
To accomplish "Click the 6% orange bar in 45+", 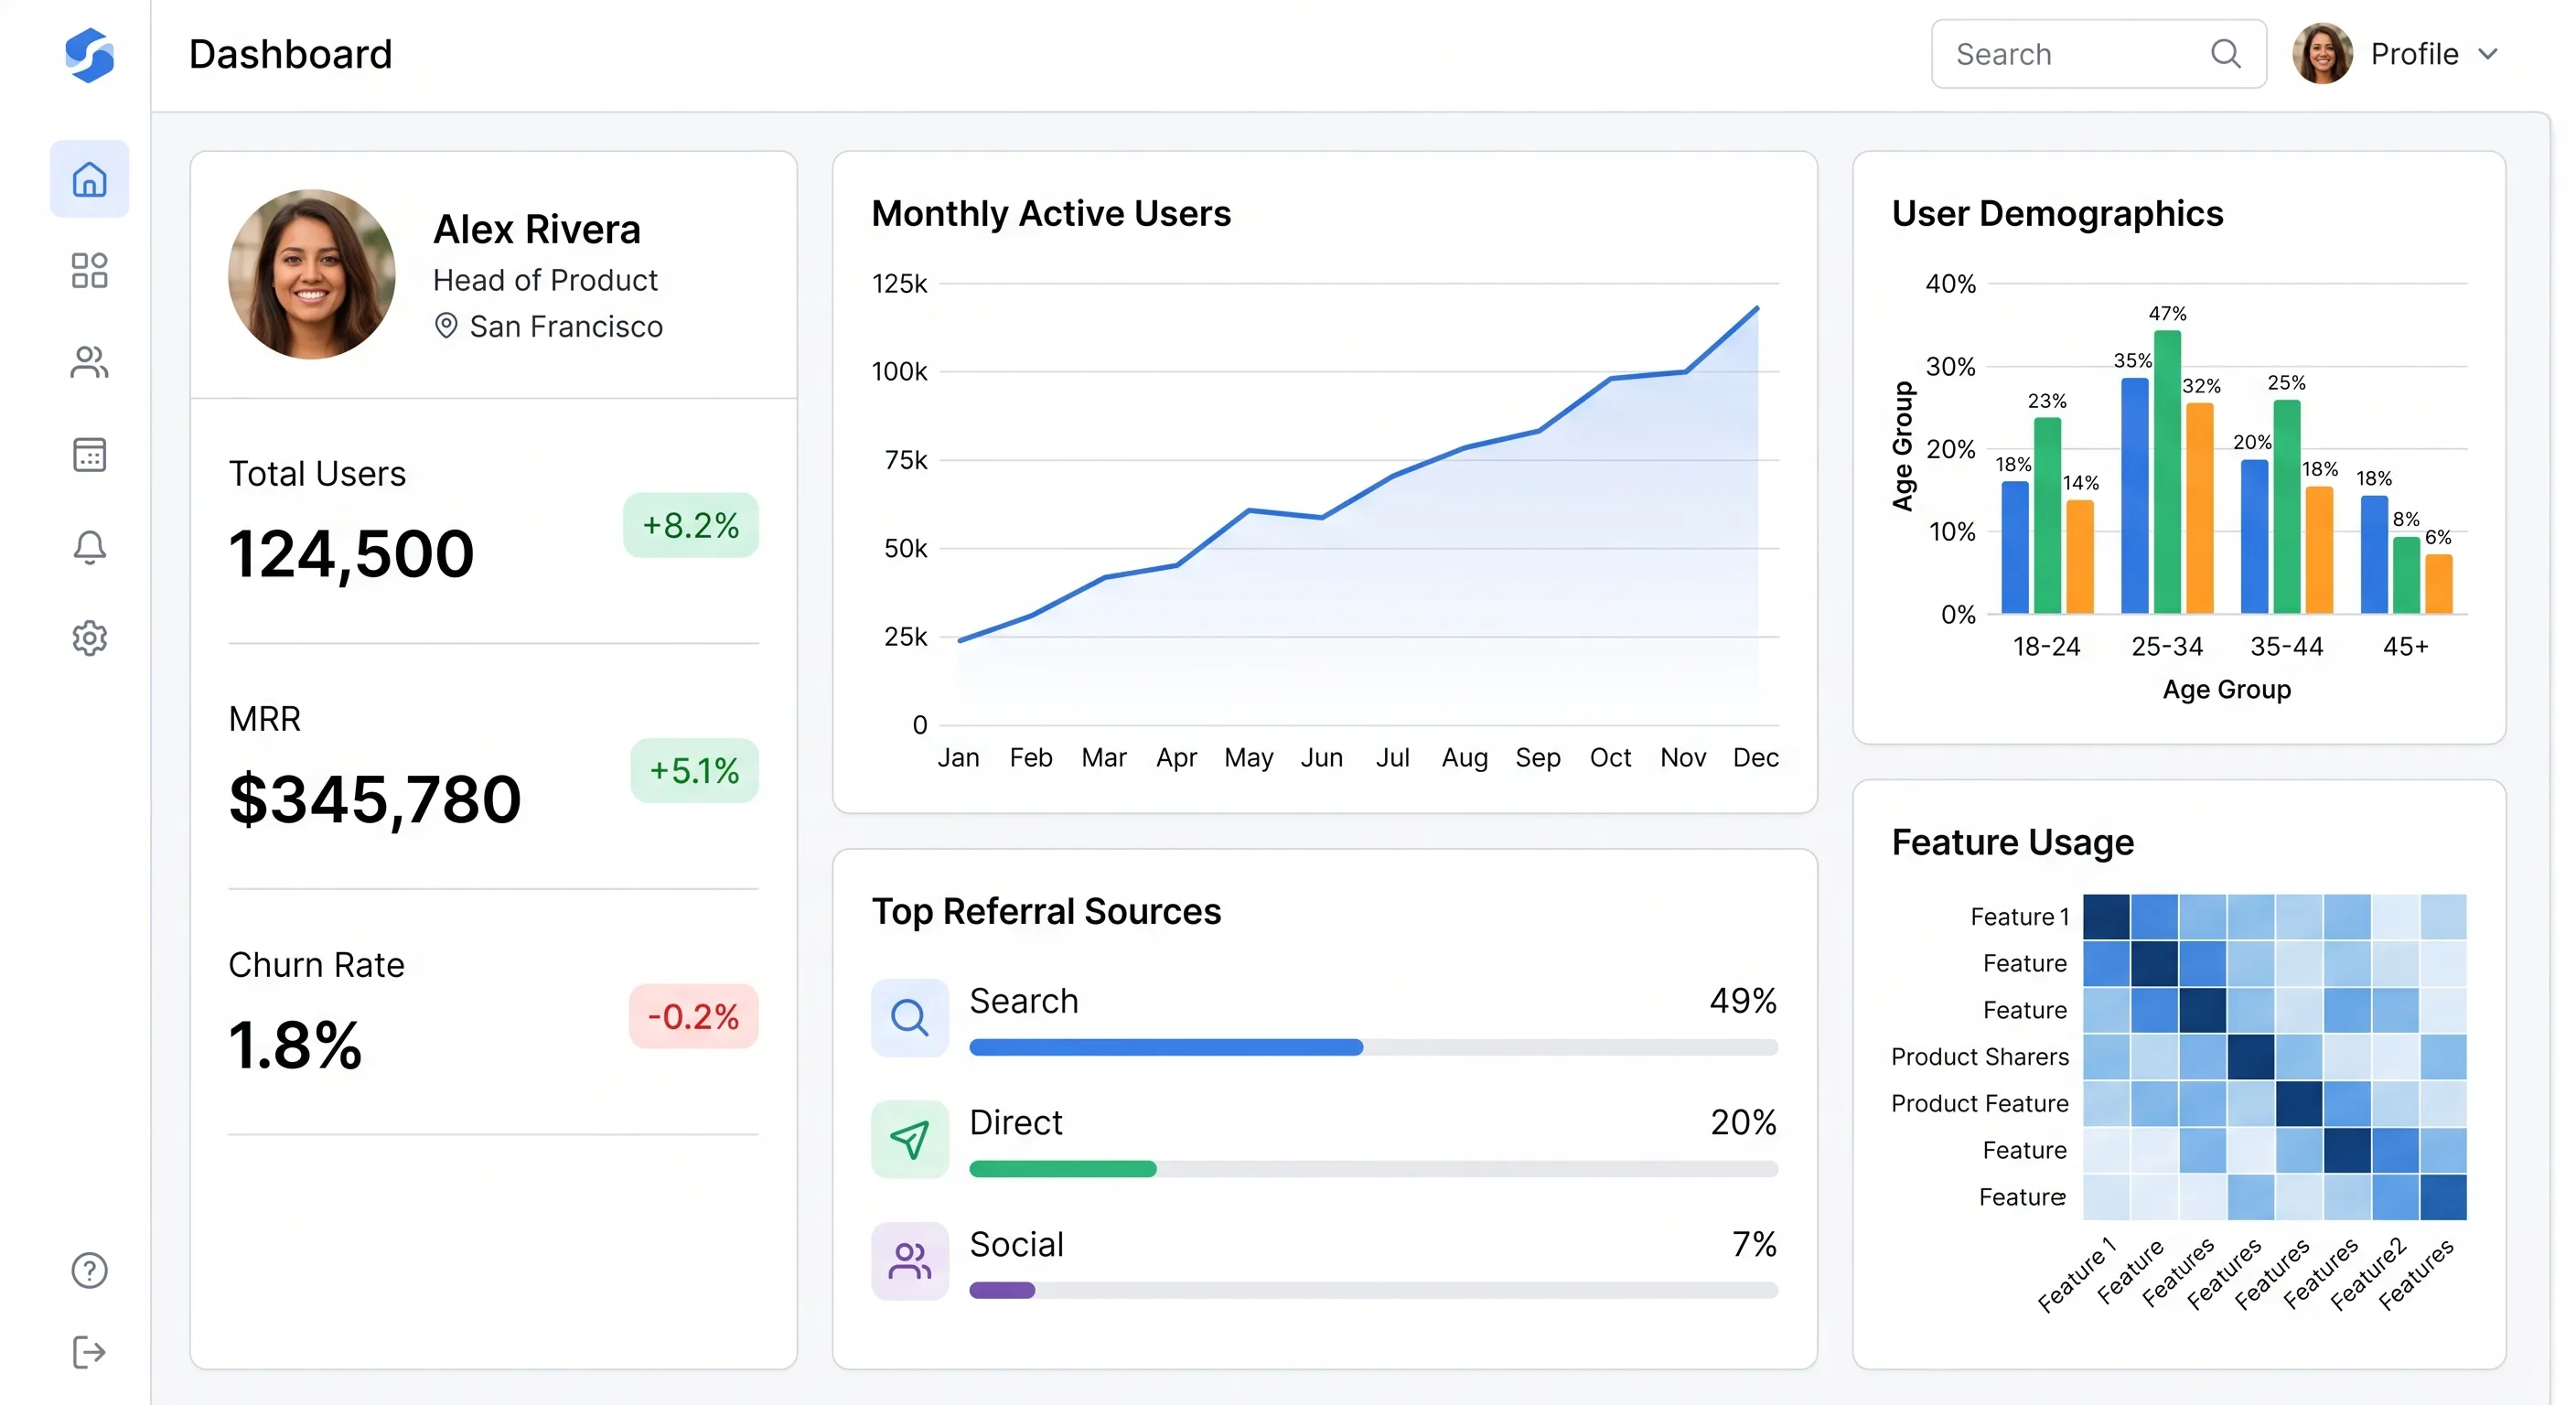I will coord(2439,583).
